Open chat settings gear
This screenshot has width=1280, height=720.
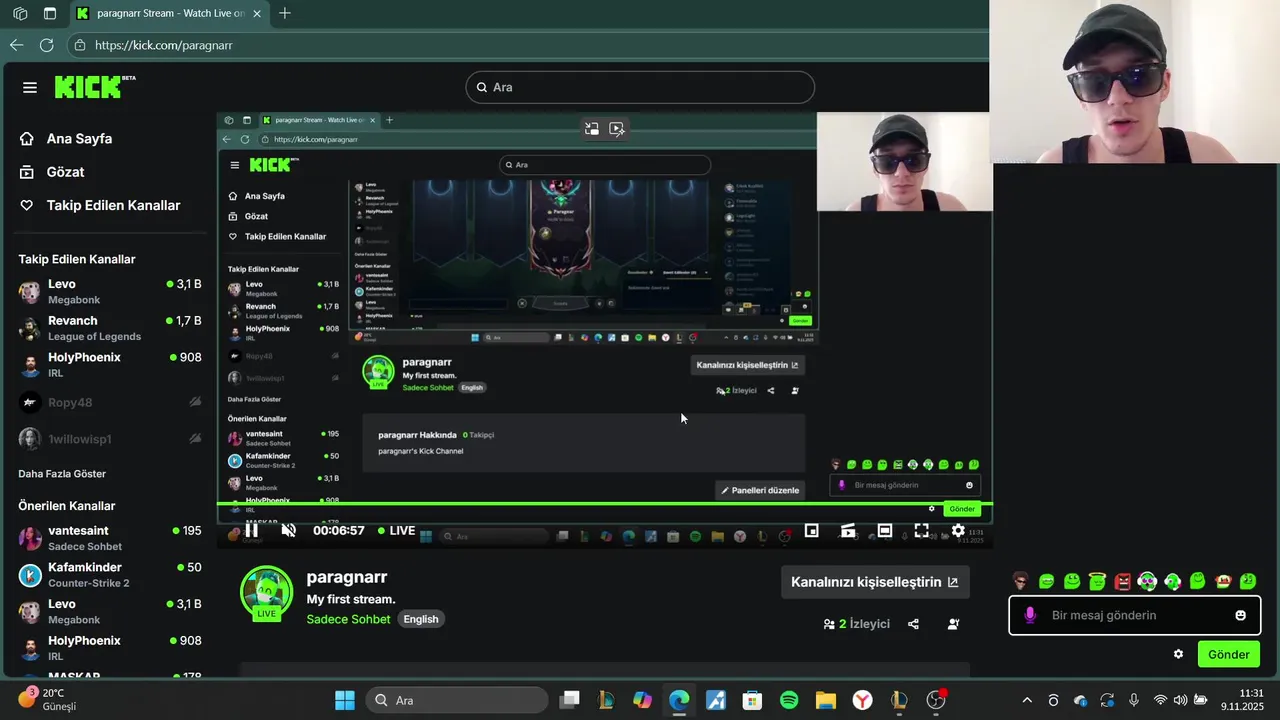(x=1178, y=654)
